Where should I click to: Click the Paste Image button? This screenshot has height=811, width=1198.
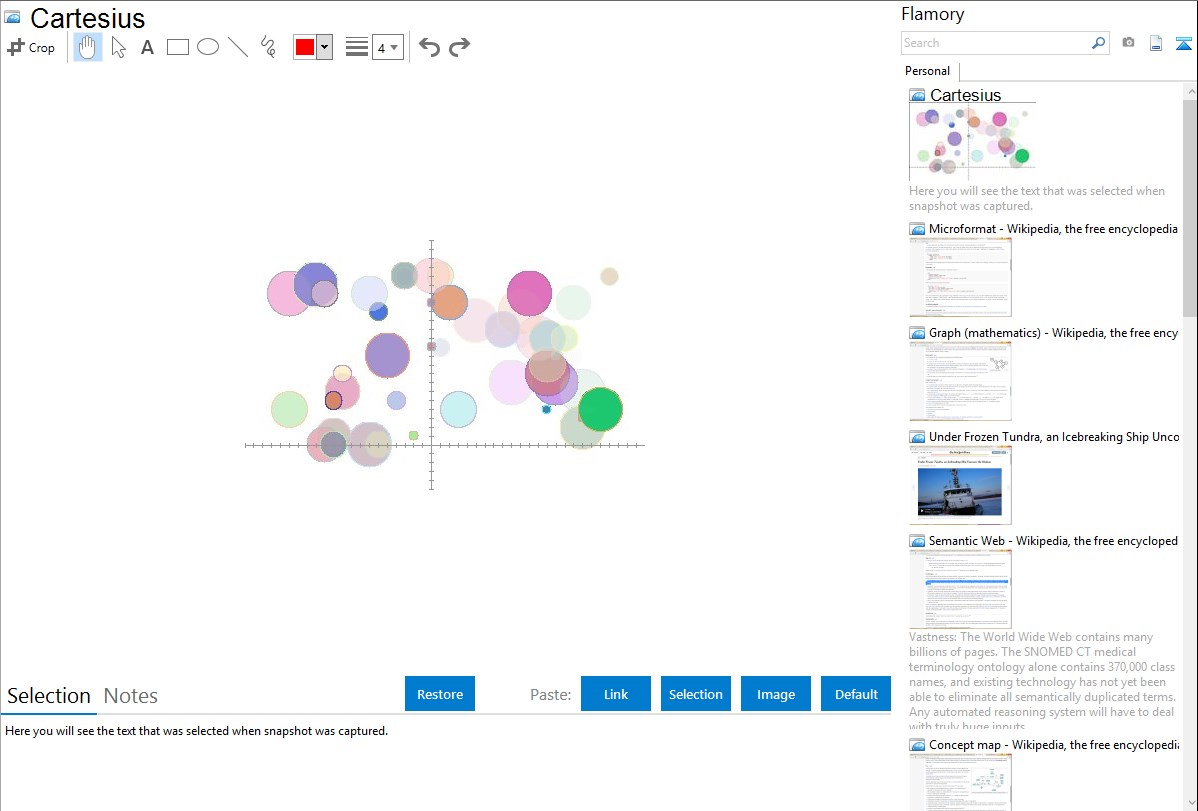pos(775,694)
